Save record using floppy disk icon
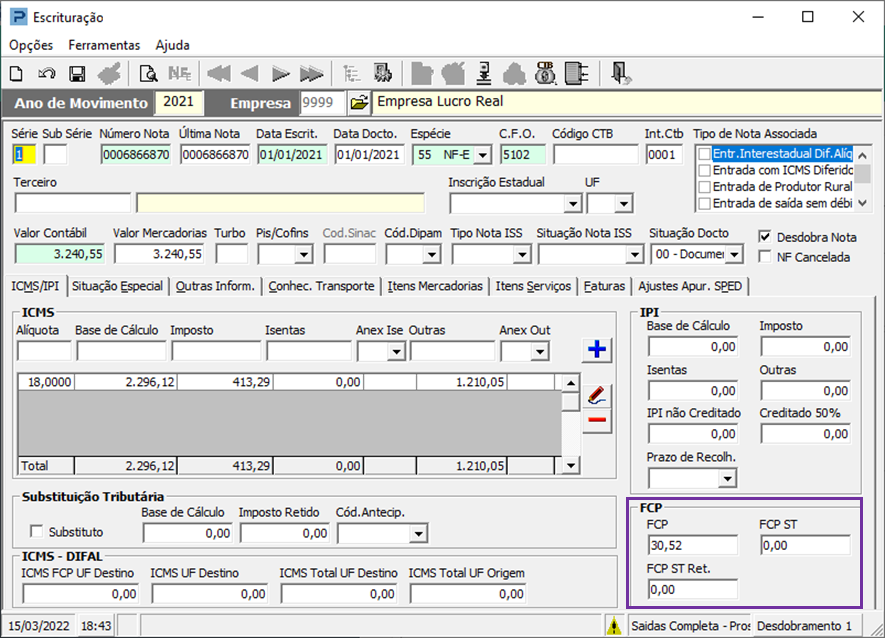This screenshot has height=638, width=885. point(76,73)
